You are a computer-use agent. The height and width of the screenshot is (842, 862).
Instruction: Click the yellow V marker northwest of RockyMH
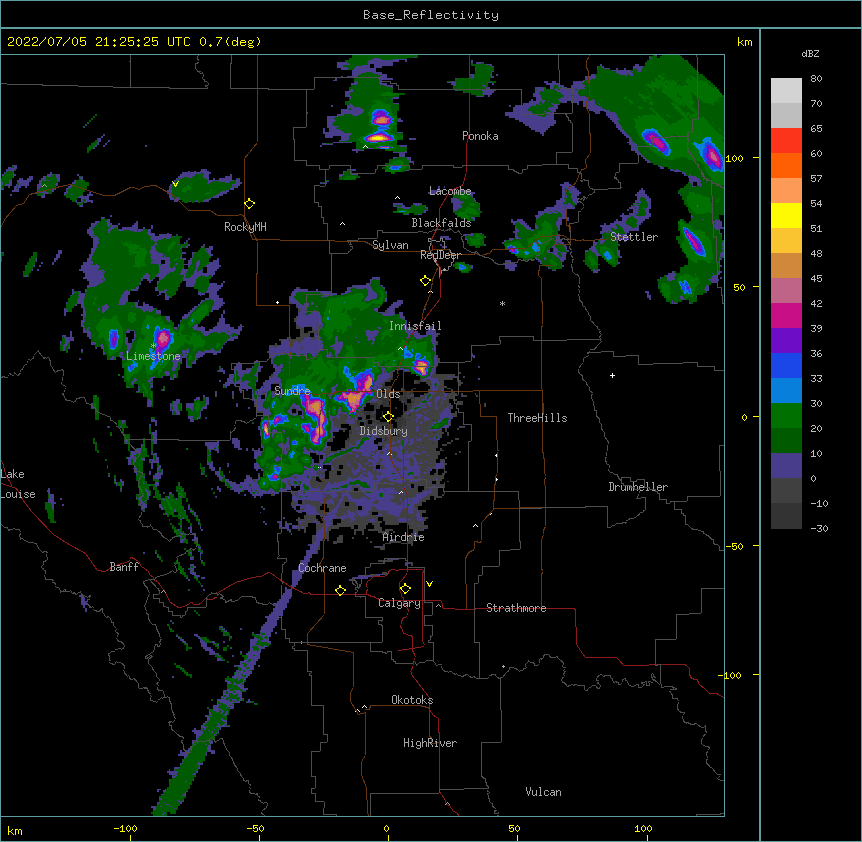(x=175, y=184)
